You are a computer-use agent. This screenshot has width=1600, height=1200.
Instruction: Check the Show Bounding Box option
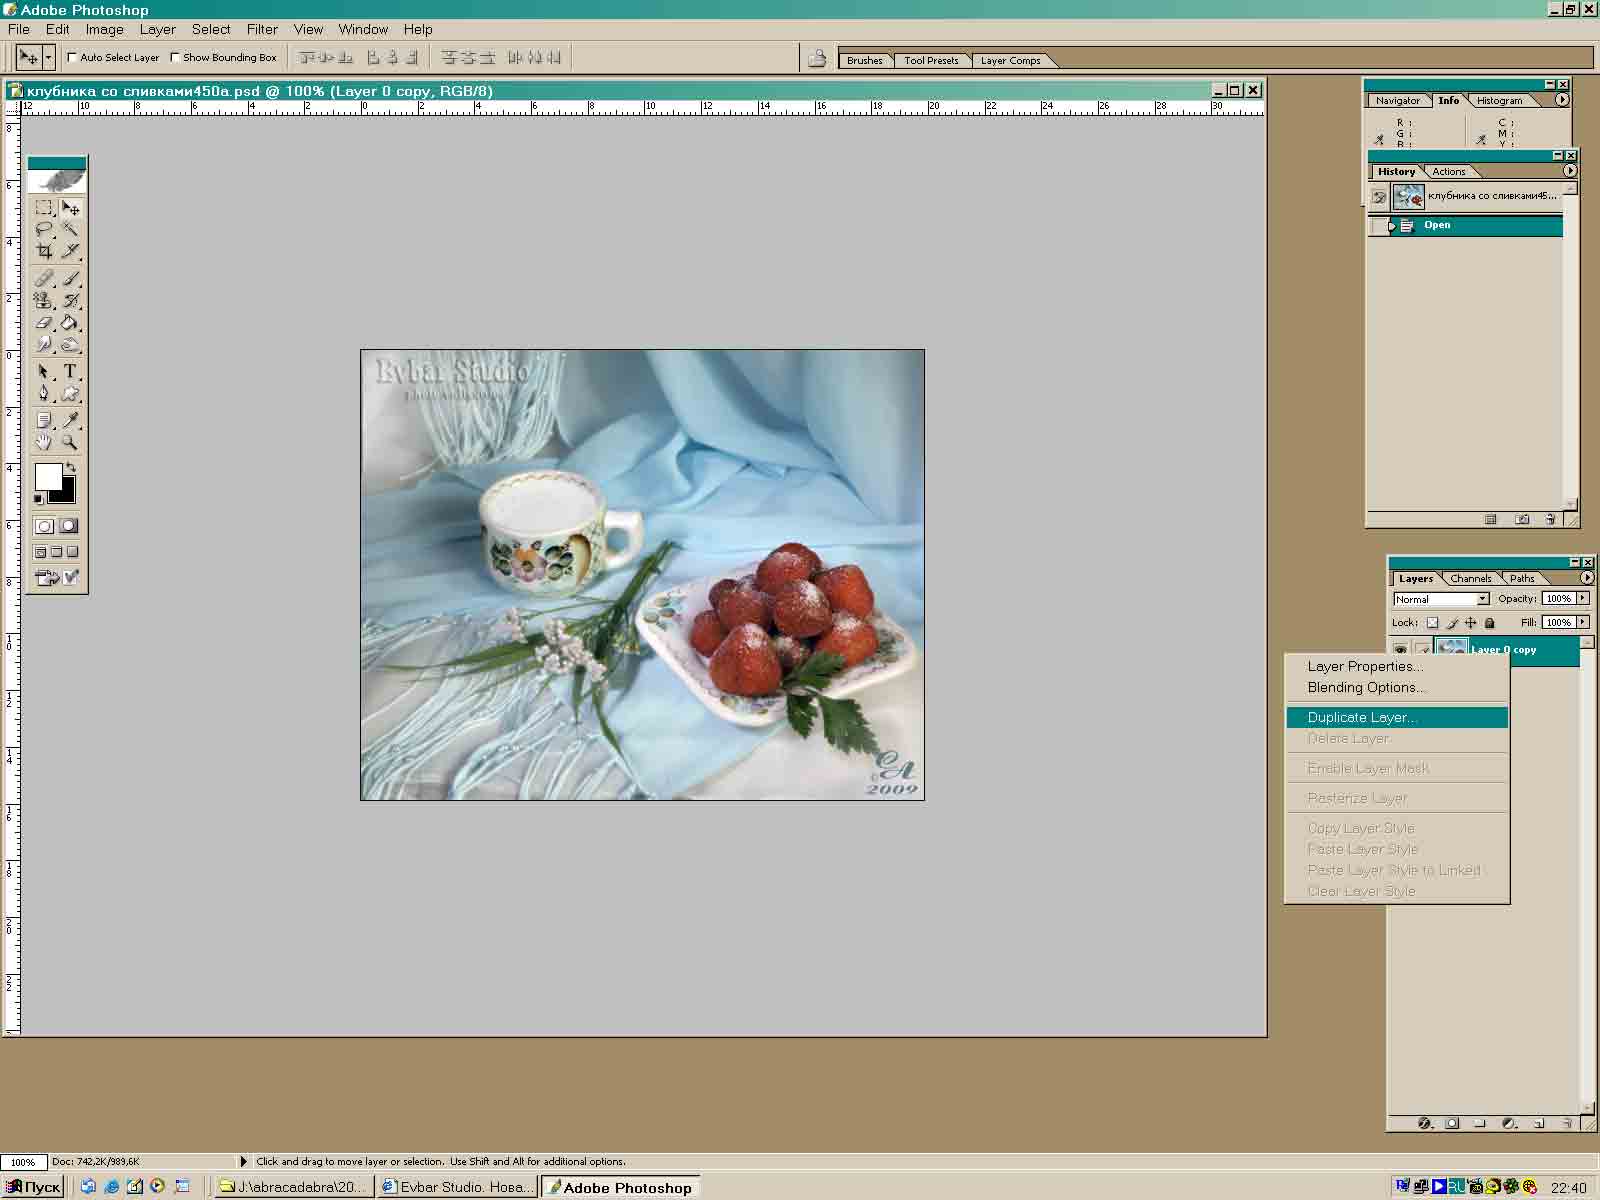coord(175,58)
